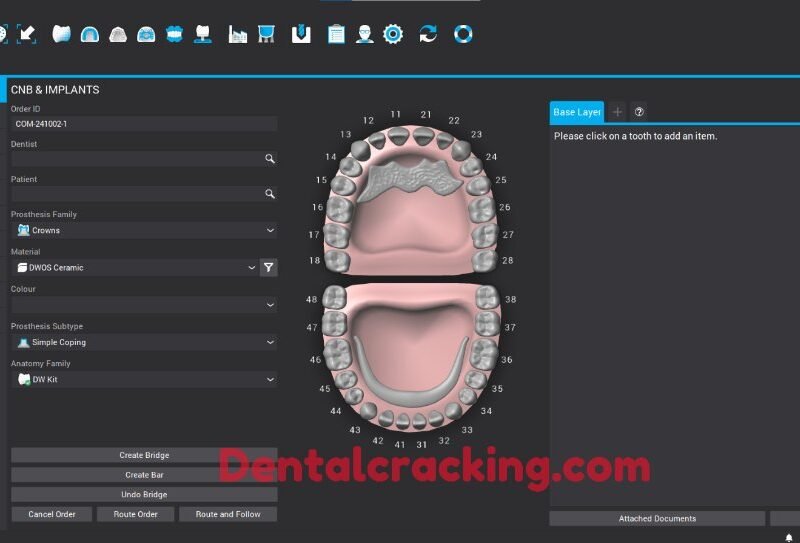
Task: Click the plus icon to add layer
Action: [x=617, y=112]
